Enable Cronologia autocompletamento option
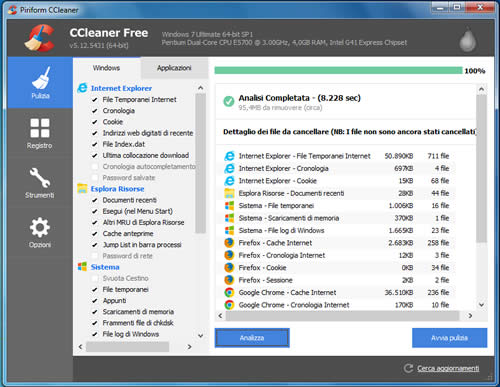 click(x=95, y=166)
